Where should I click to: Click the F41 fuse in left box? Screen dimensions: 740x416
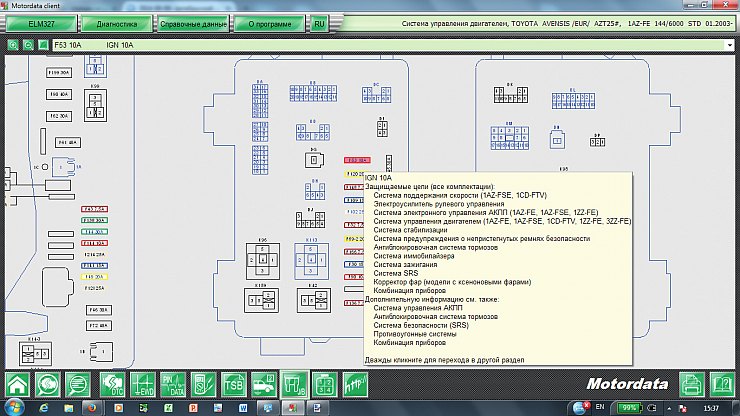tap(67, 142)
